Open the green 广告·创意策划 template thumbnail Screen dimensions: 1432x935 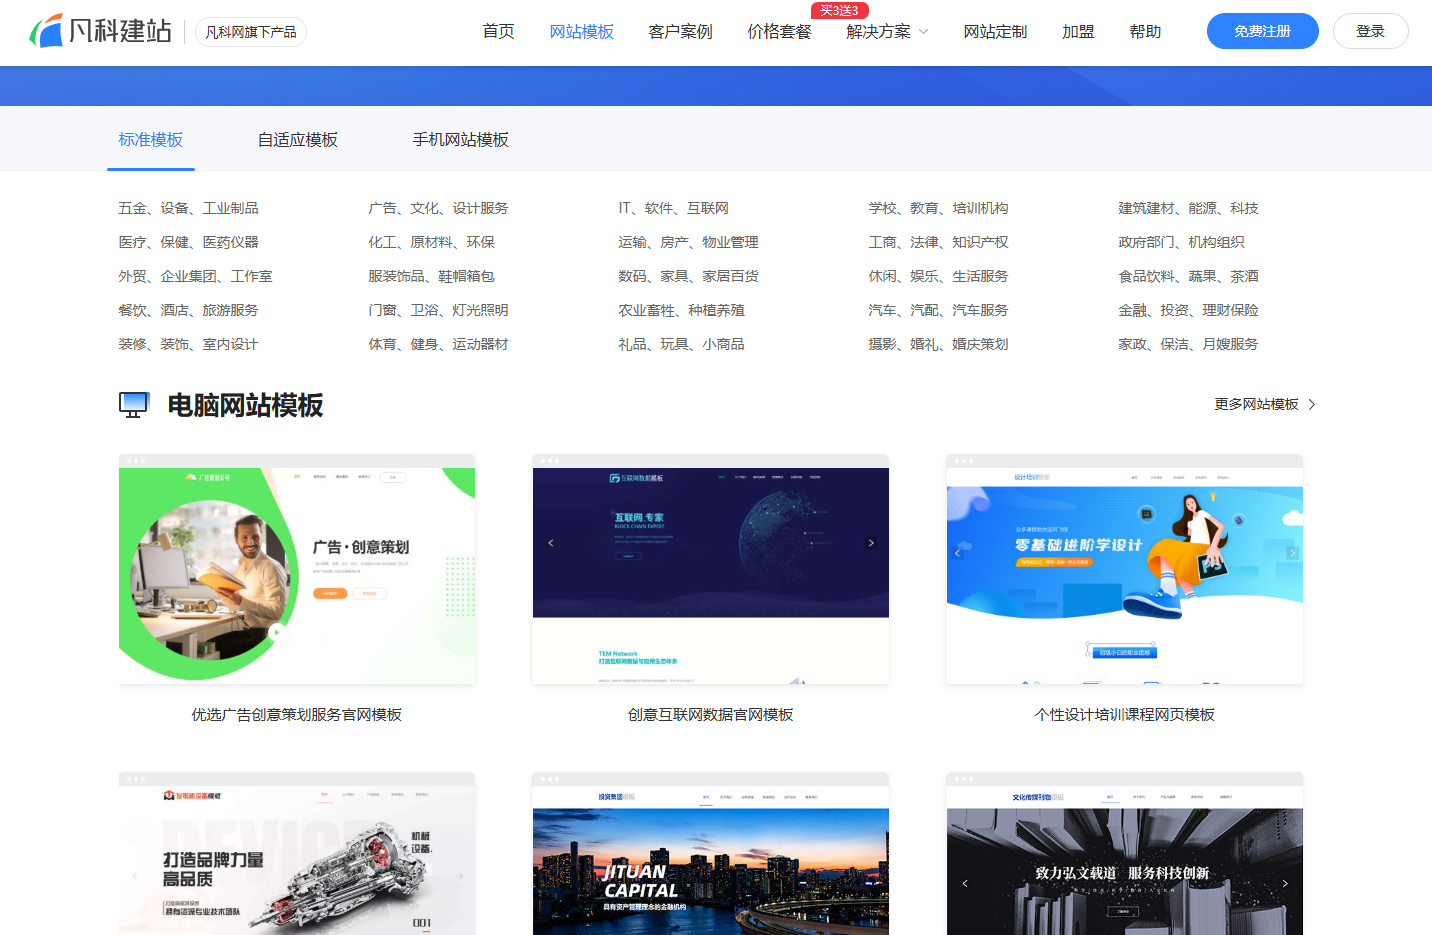pyautogui.click(x=297, y=569)
